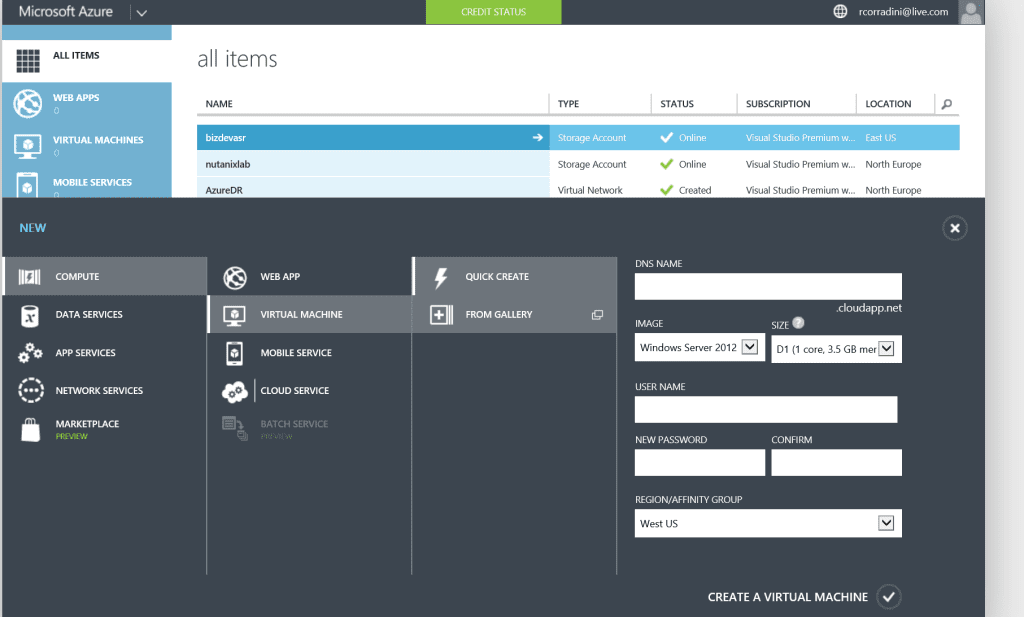Viewport: 1024px width, 617px height.
Task: Click the Cloud Service cloud gear icon
Action: [x=234, y=391]
